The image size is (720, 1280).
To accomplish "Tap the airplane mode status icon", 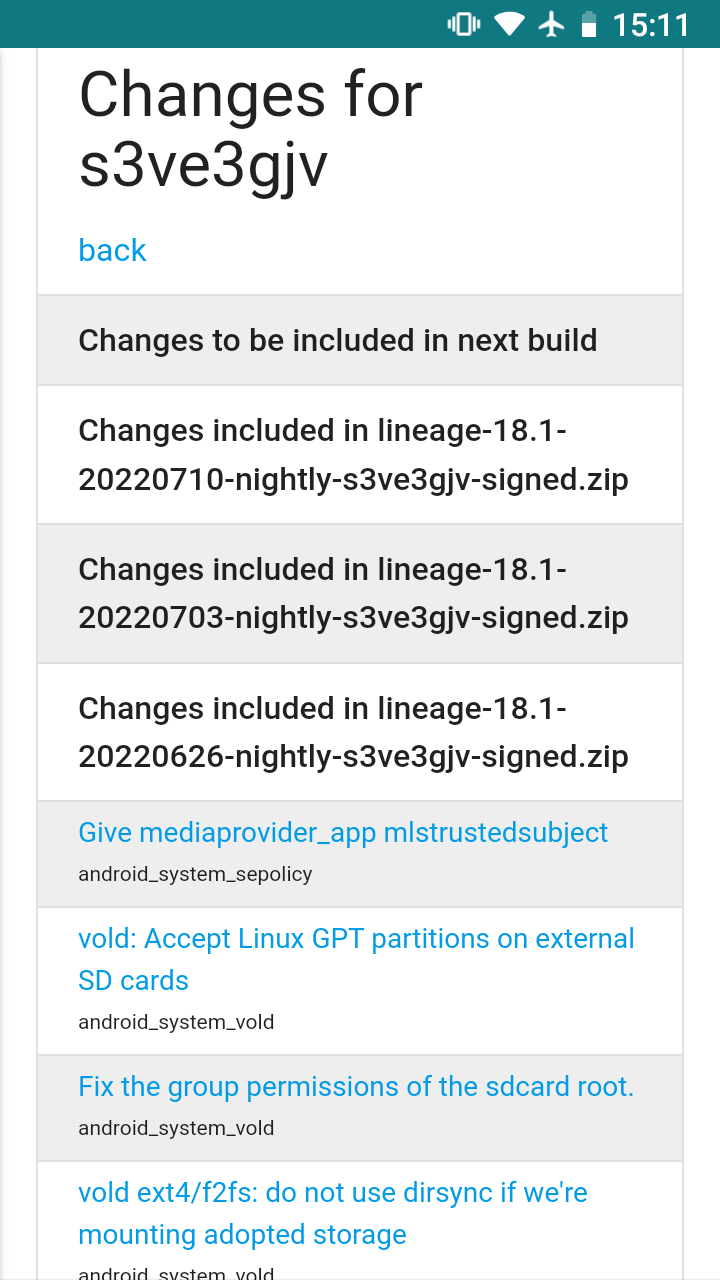I will pos(551,24).
